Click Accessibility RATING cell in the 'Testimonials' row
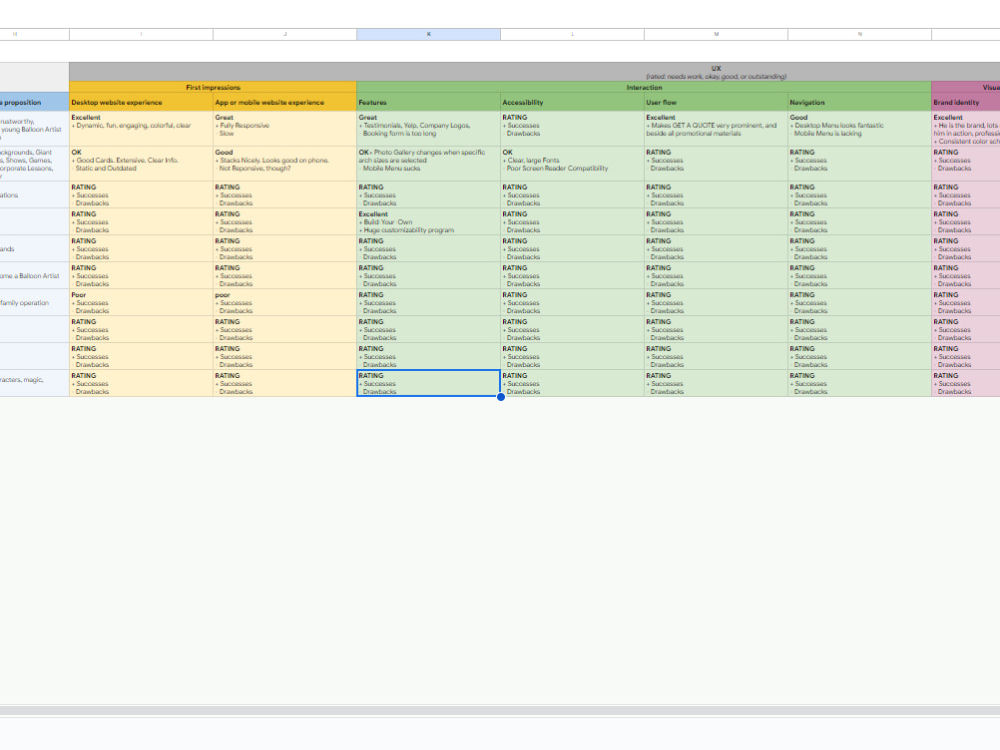The image size is (1000, 750). pyautogui.click(x=572, y=129)
